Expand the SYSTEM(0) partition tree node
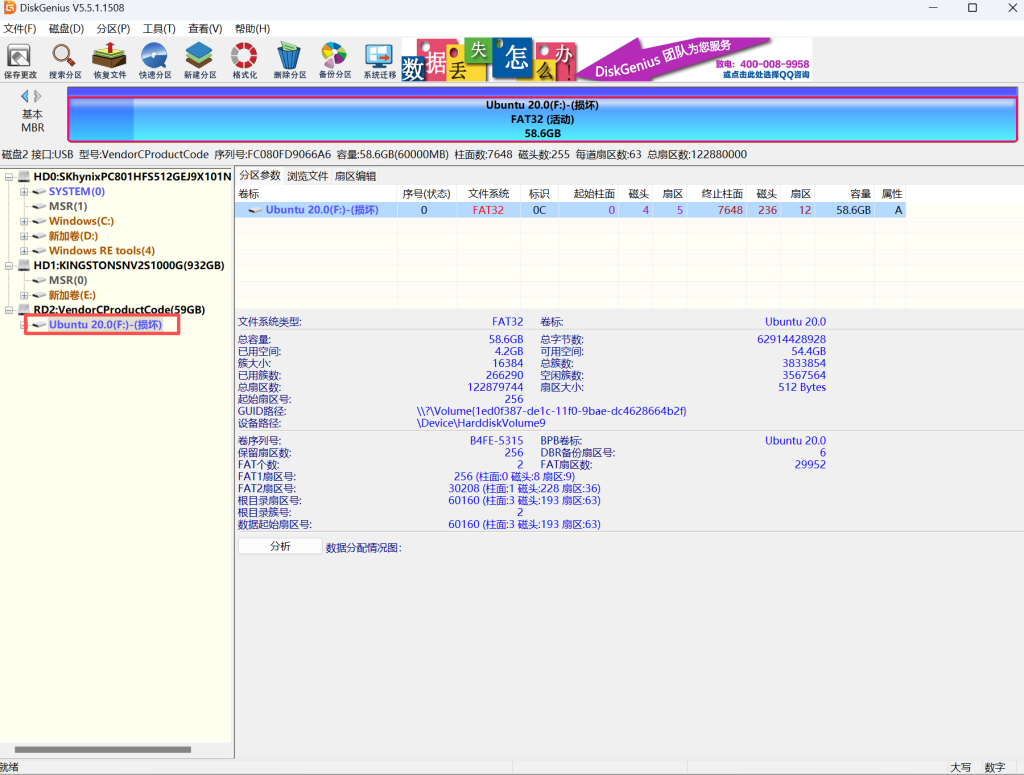This screenshot has height=775, width=1024. click(24, 191)
